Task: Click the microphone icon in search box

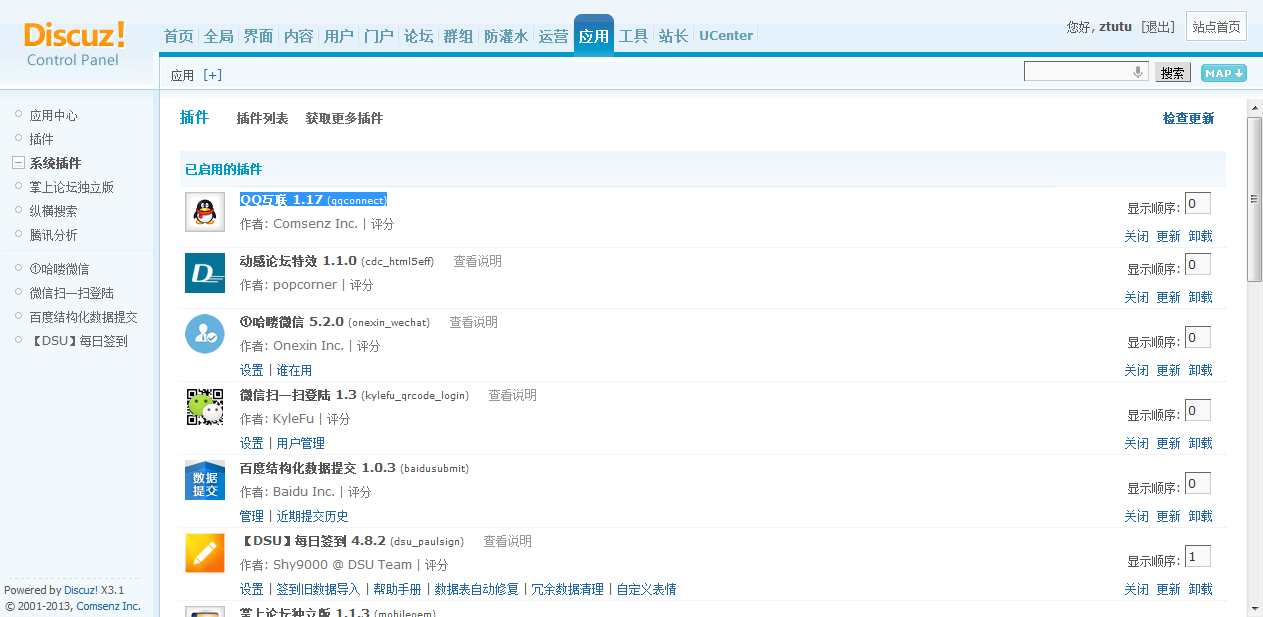Action: click(x=1138, y=72)
